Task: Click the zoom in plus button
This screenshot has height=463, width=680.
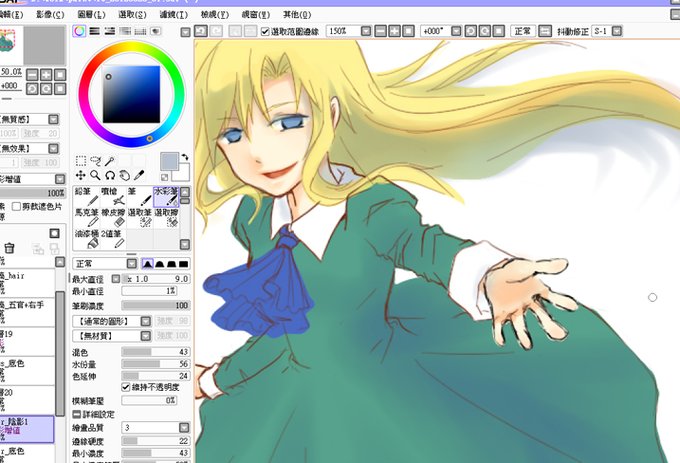Action: pyautogui.click(x=394, y=31)
